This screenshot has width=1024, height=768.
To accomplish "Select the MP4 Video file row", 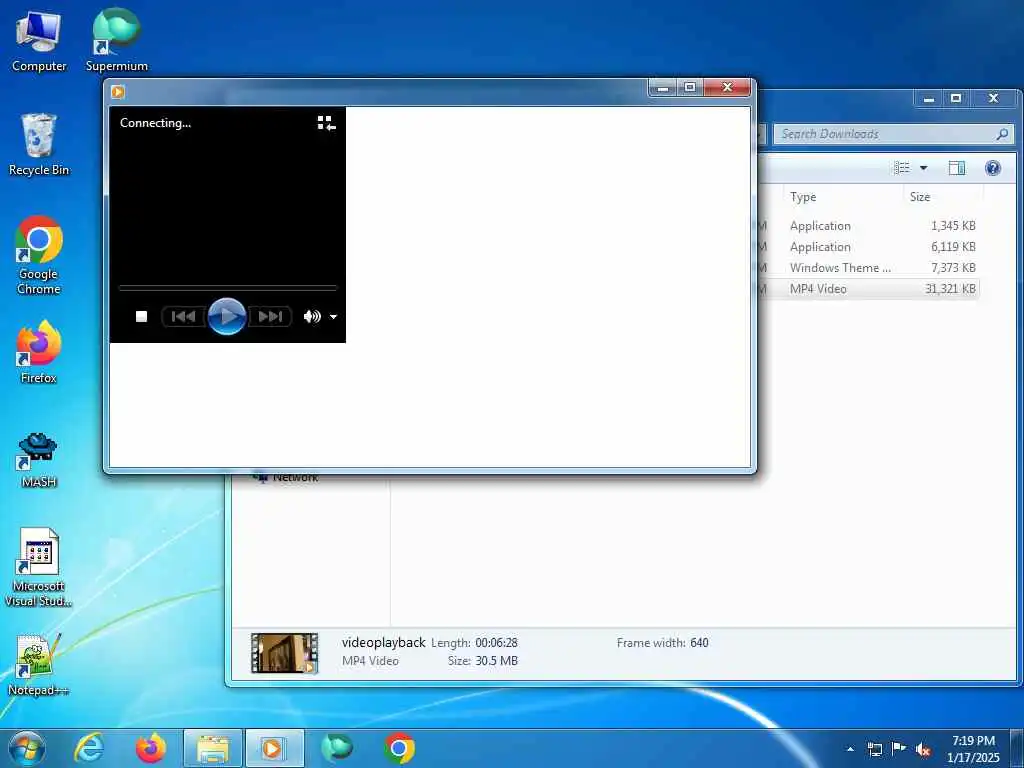I will coord(869,289).
